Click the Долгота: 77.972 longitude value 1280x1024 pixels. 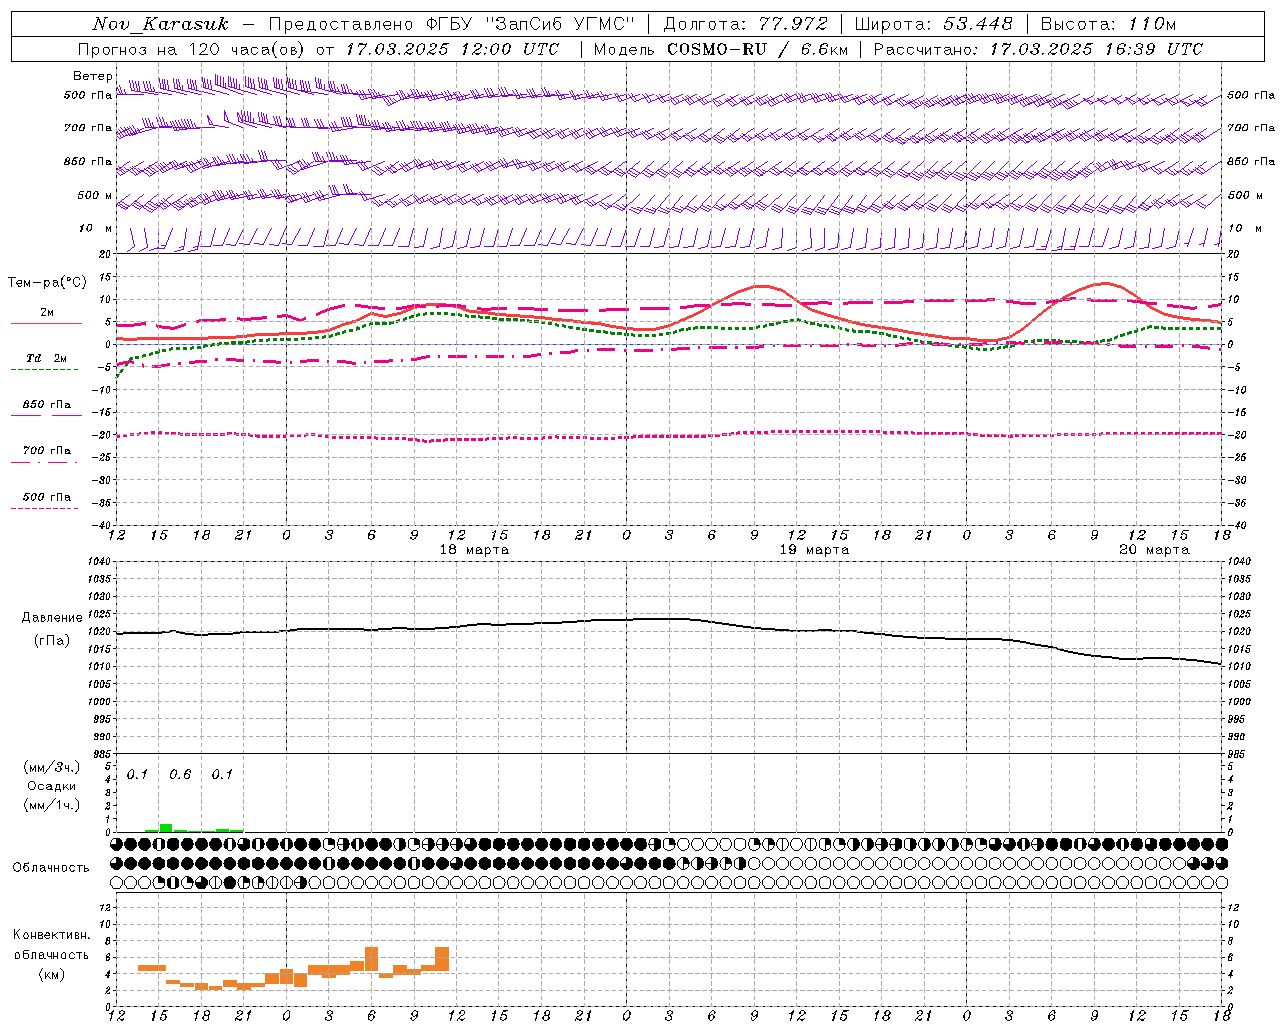click(745, 24)
